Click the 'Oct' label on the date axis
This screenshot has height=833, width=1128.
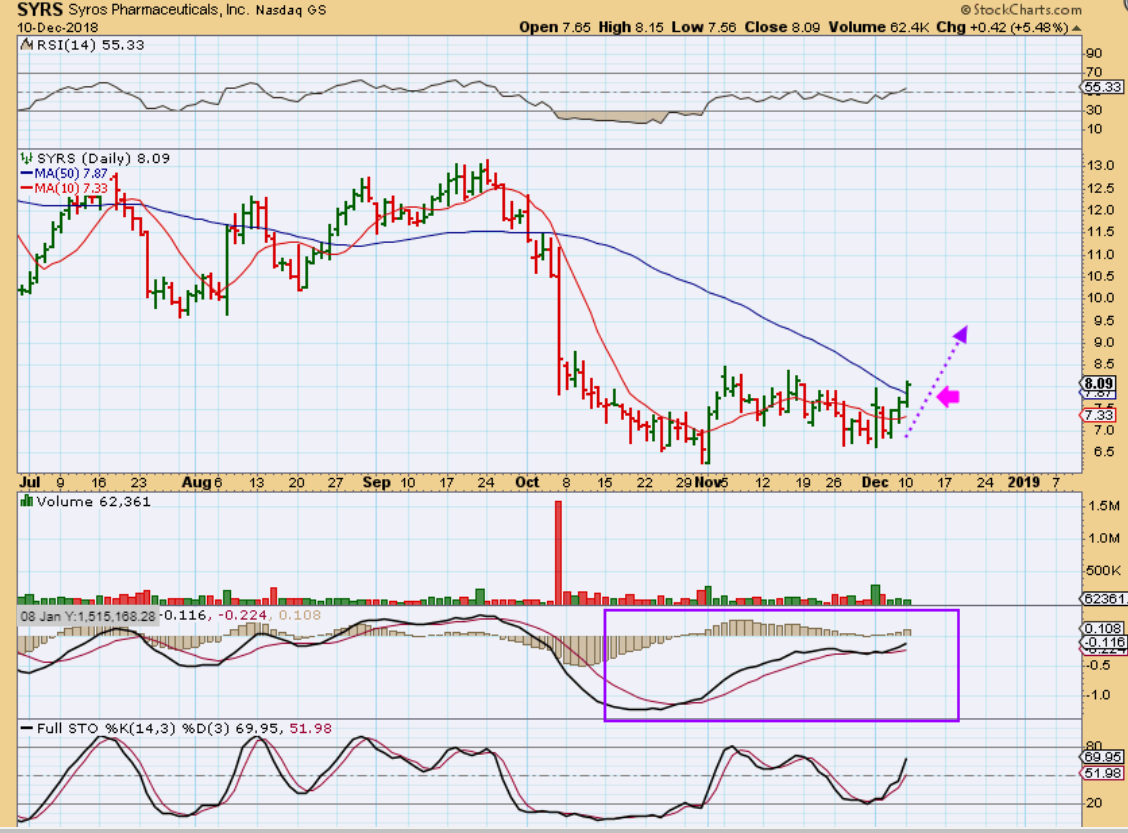527,482
